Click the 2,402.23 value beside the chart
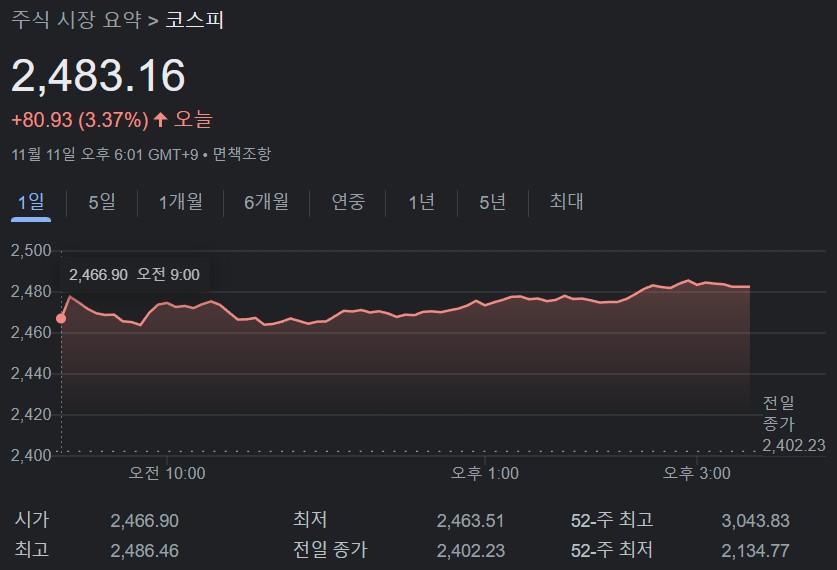The image size is (837, 570). click(794, 446)
